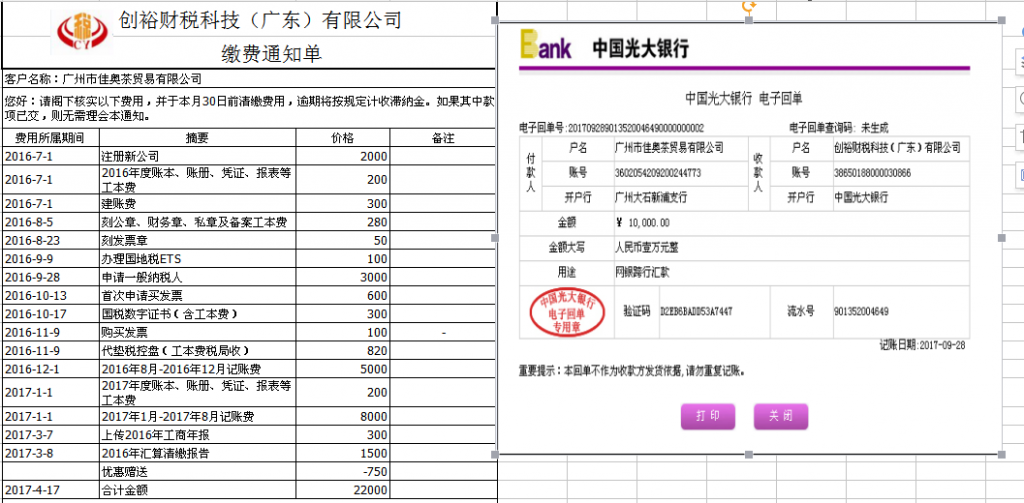Select the 客户名称:广州市佳奥茶贸易有限公司 row
1024x503 pixels.
(248, 79)
